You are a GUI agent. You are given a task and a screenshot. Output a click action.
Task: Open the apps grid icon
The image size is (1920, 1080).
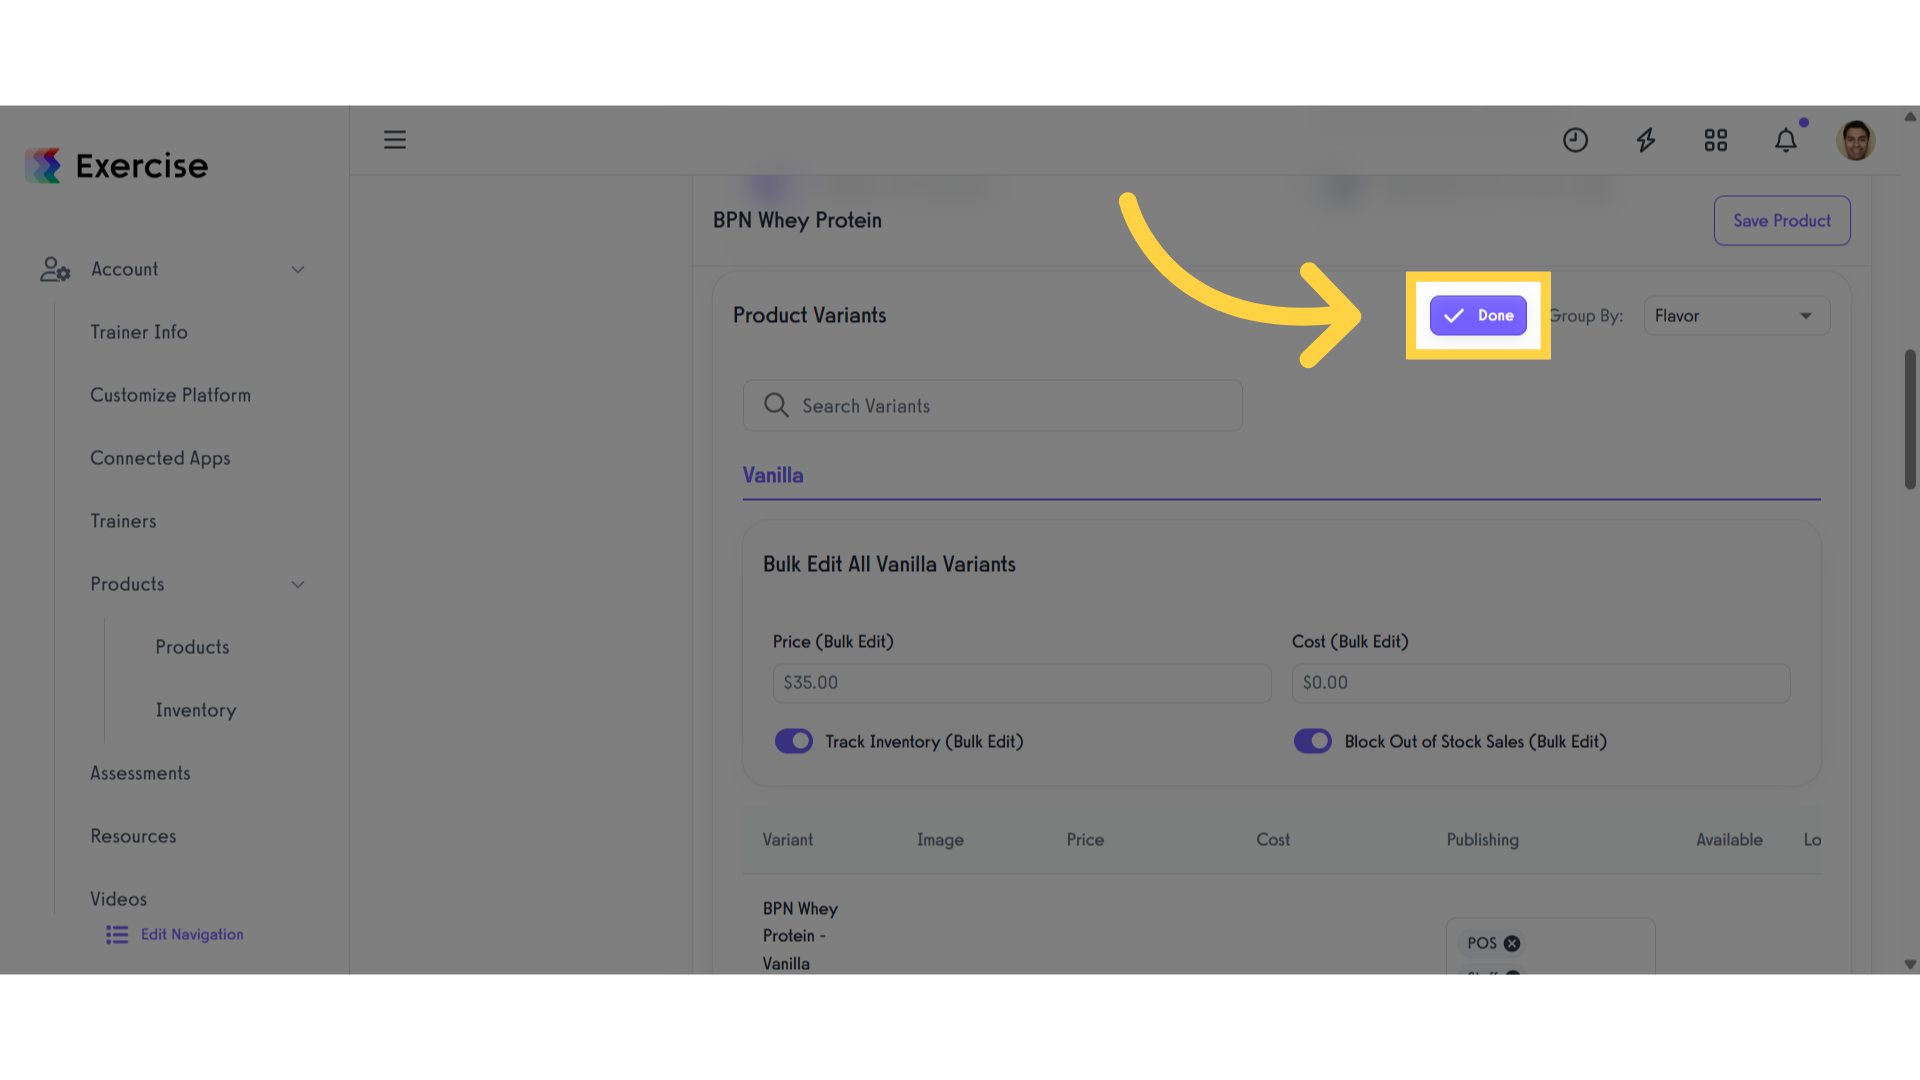pyautogui.click(x=1716, y=140)
